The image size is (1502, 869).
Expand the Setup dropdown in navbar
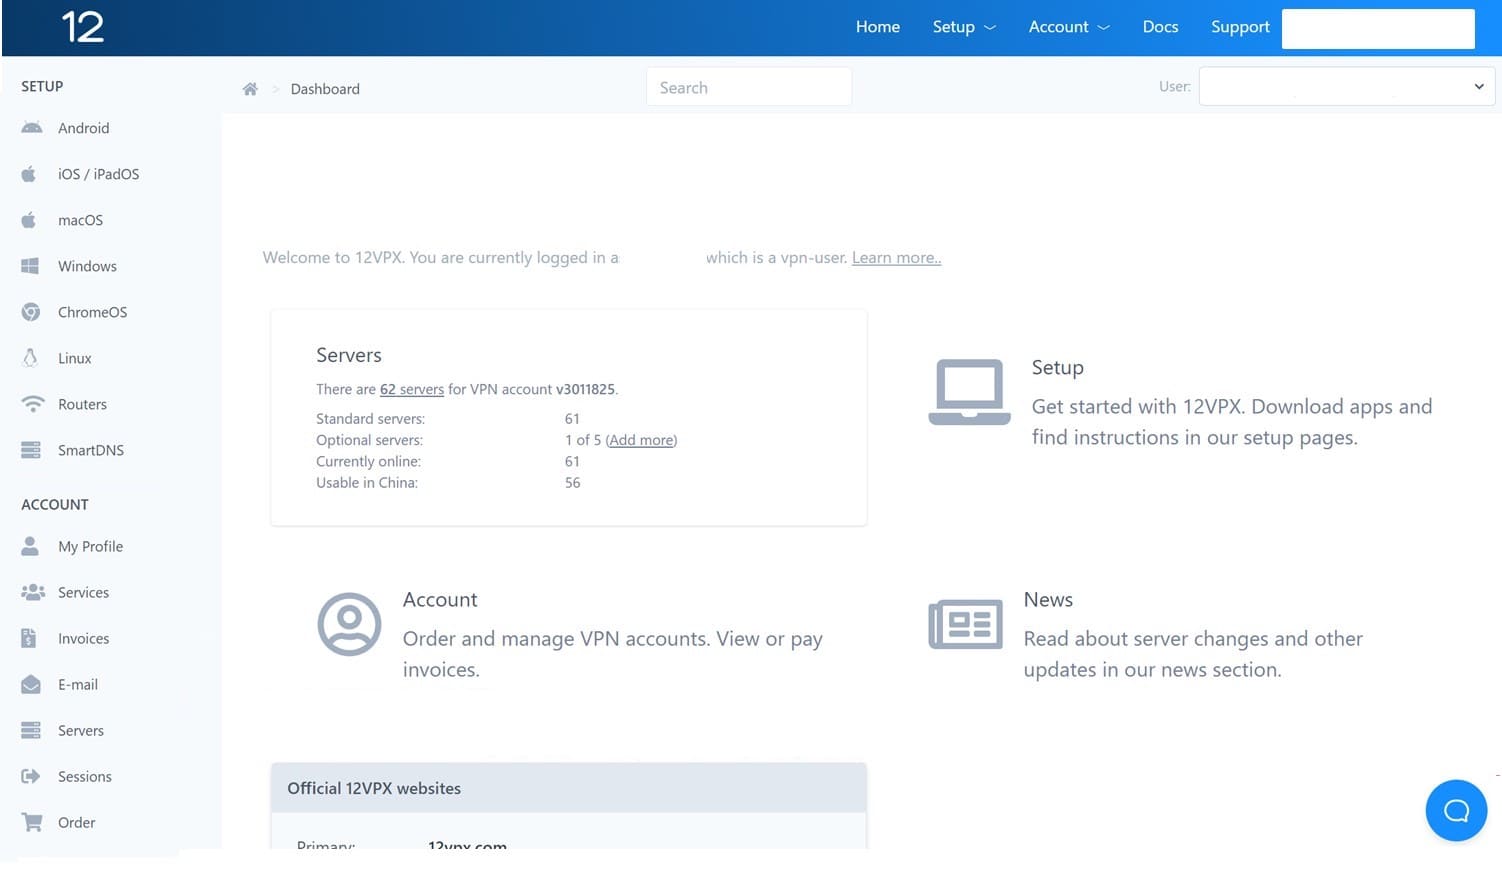tap(963, 27)
